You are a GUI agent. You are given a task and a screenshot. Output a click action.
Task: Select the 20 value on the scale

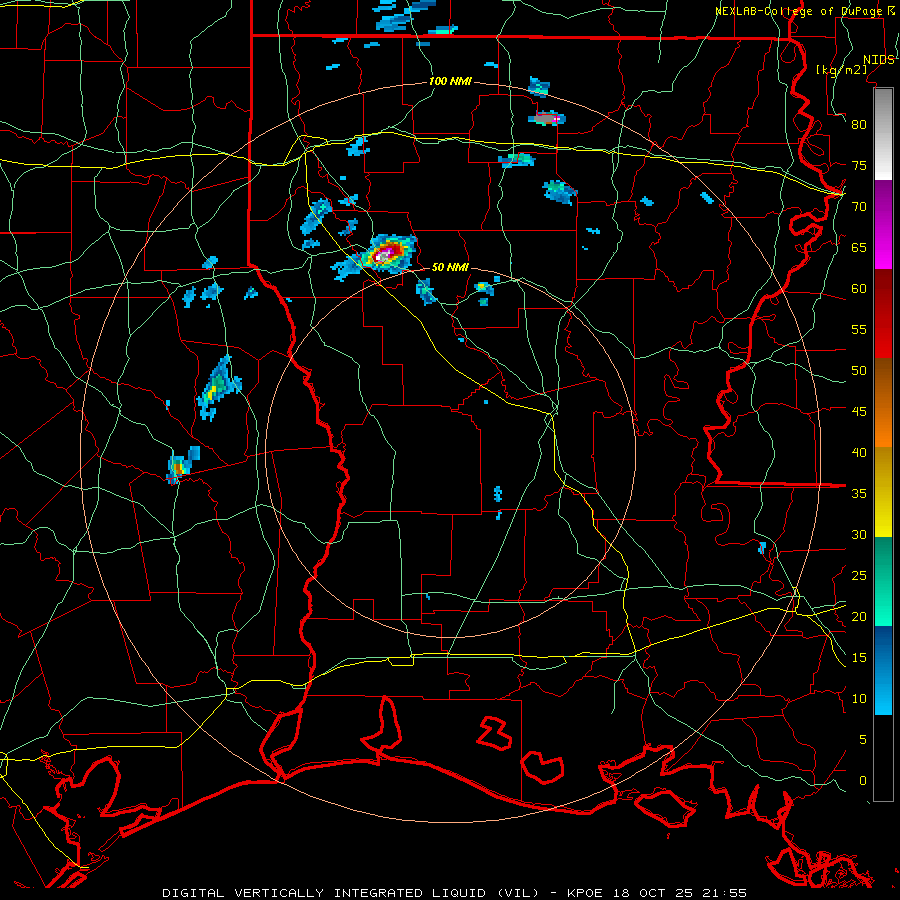[x=859, y=616]
